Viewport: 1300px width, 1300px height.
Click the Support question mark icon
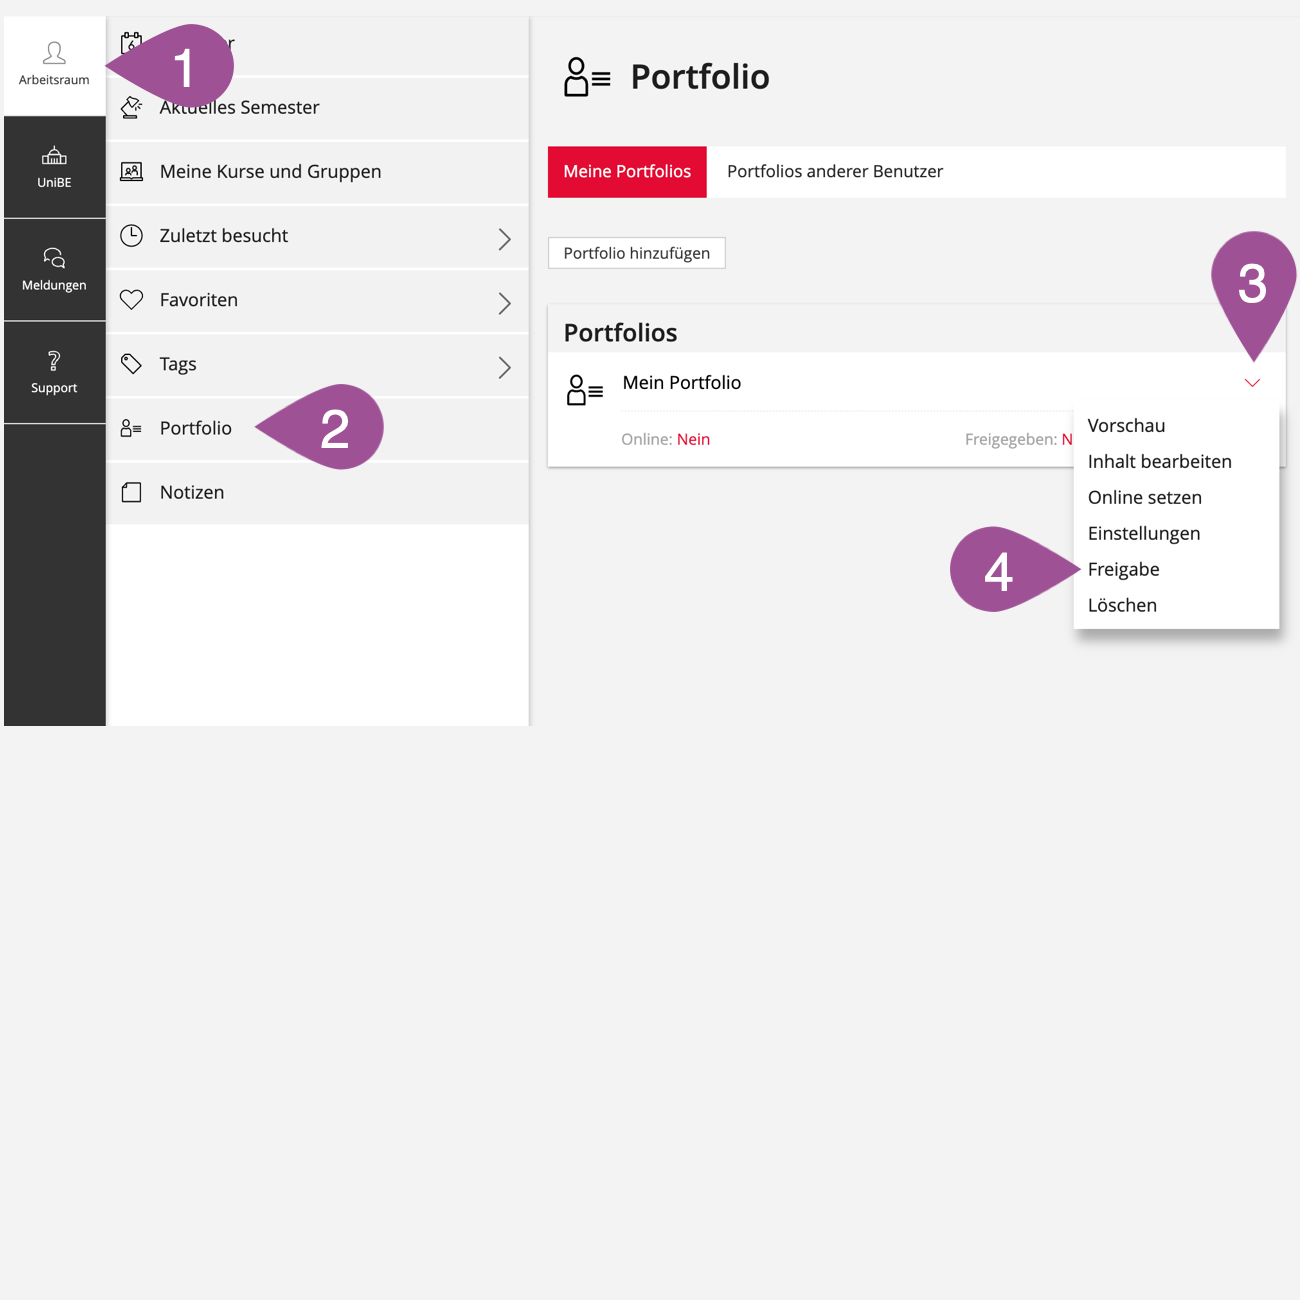(54, 360)
